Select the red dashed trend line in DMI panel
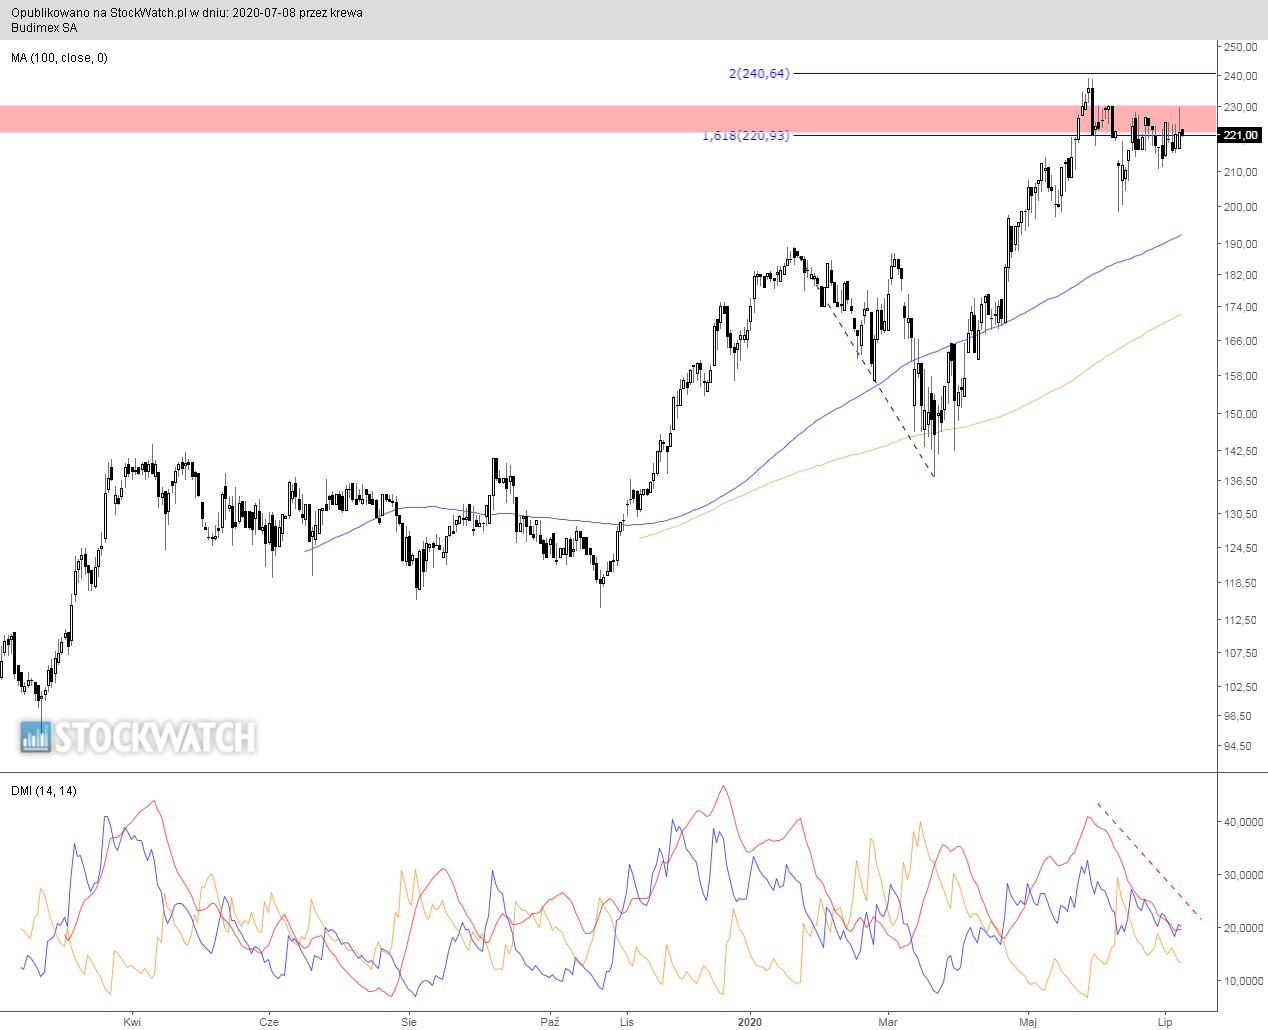 [x=1150, y=861]
